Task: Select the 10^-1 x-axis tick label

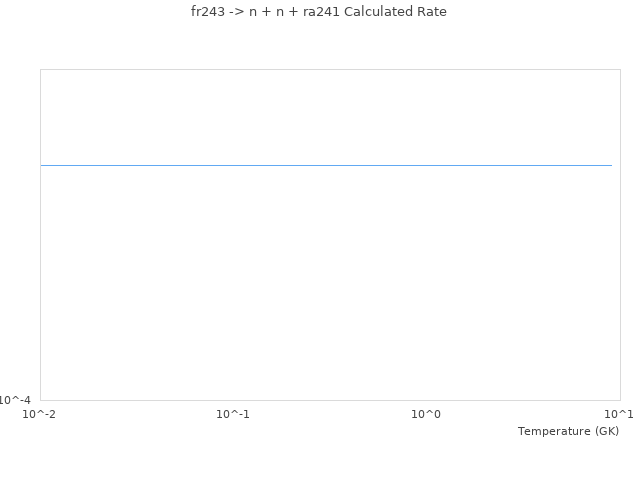Action: tap(233, 414)
